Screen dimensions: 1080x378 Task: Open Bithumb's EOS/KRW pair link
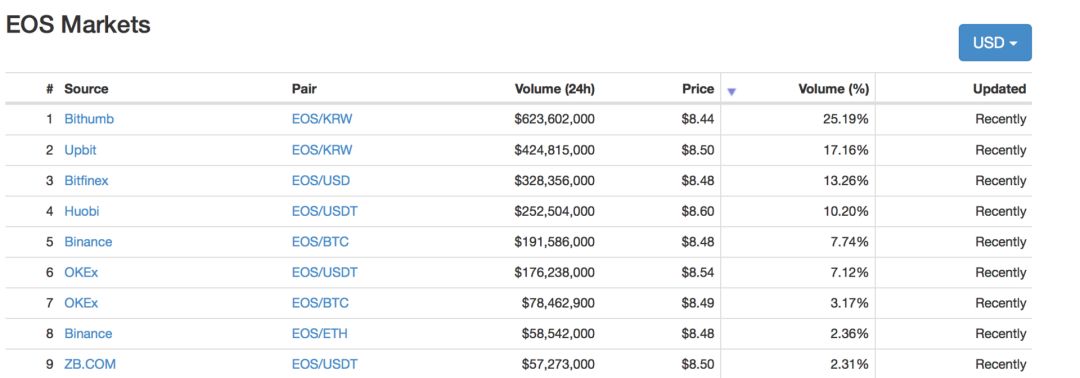coord(322,119)
